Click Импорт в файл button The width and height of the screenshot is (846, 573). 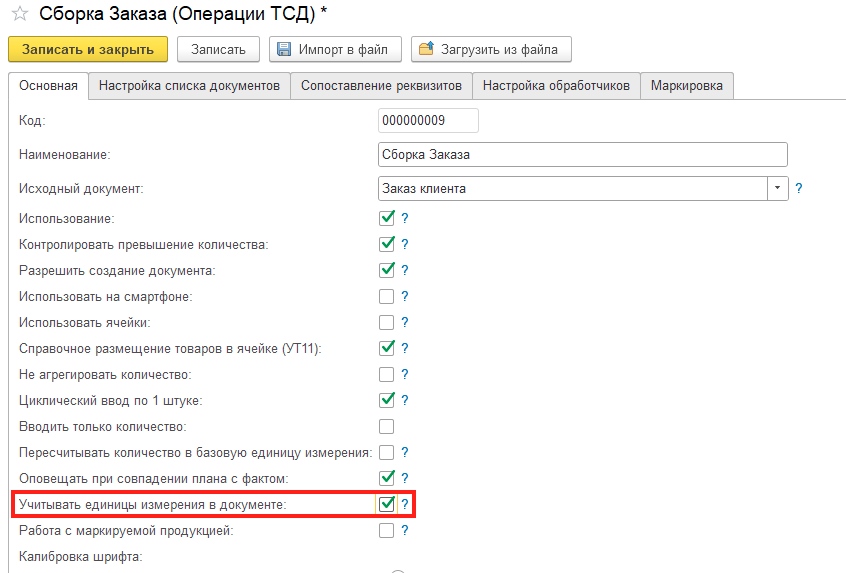pyautogui.click(x=336, y=49)
